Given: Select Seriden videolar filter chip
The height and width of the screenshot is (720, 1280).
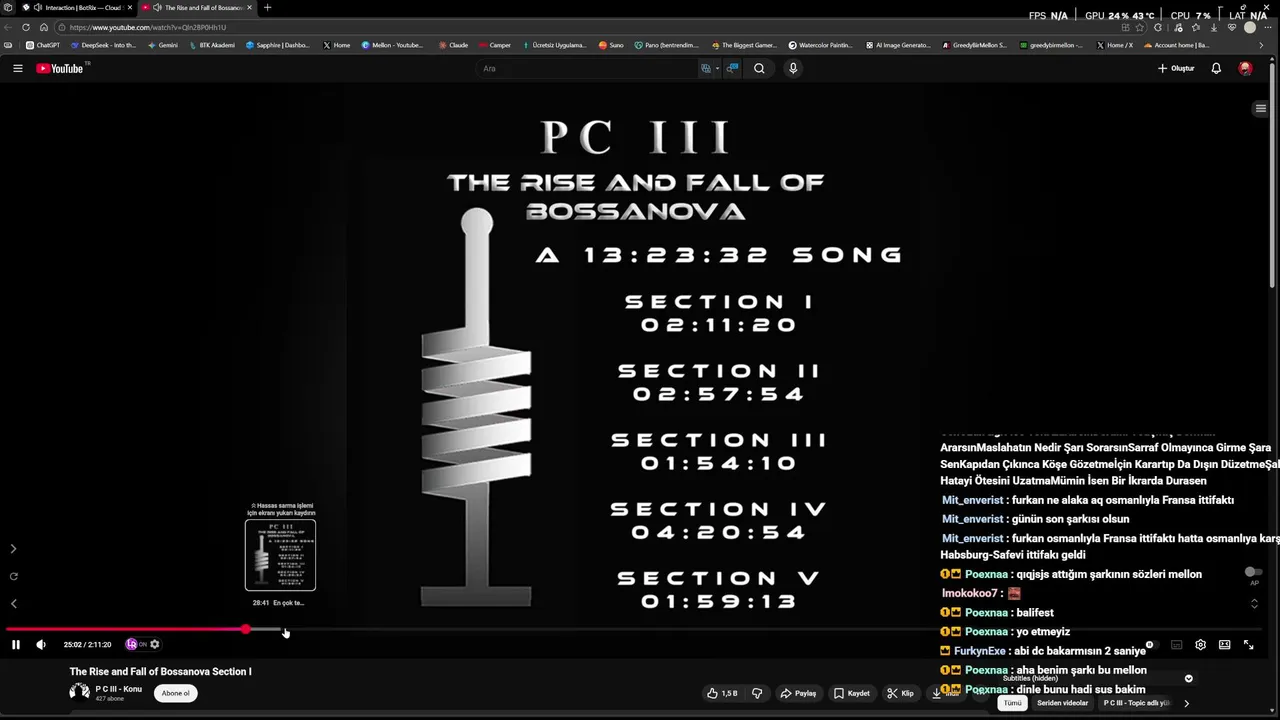Looking at the screenshot, I should [1062, 703].
